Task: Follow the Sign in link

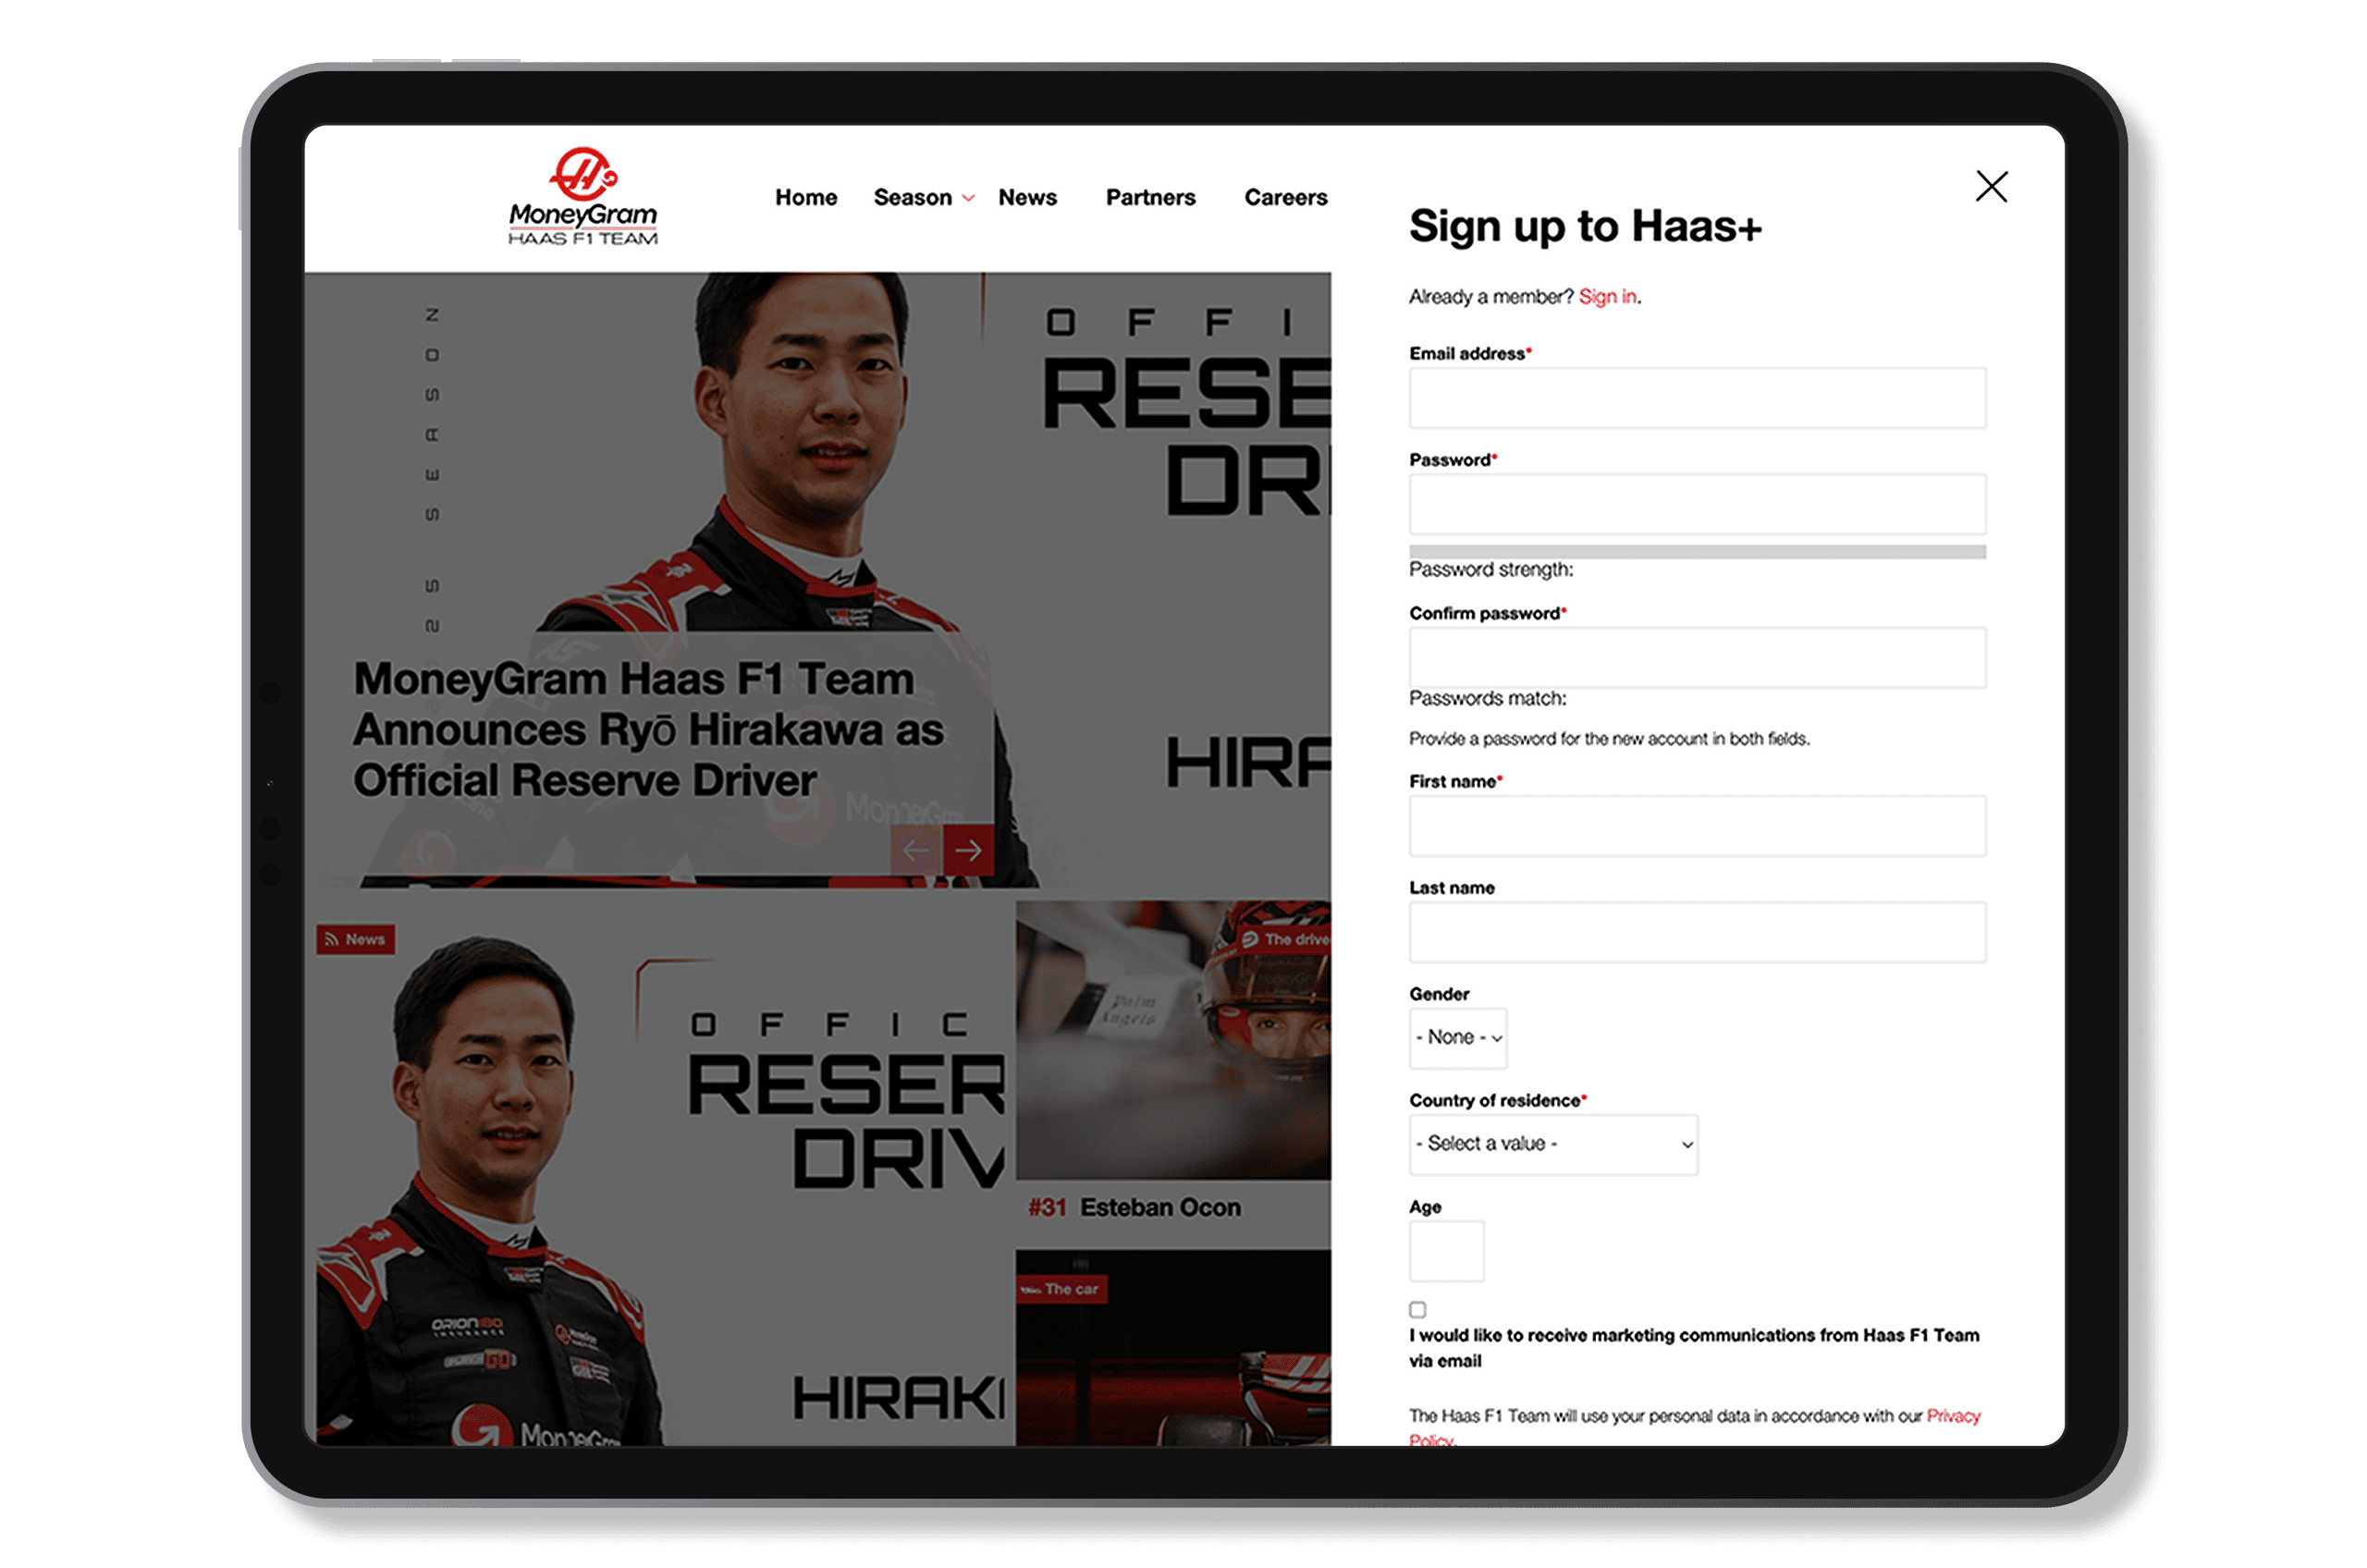Action: tap(1607, 296)
